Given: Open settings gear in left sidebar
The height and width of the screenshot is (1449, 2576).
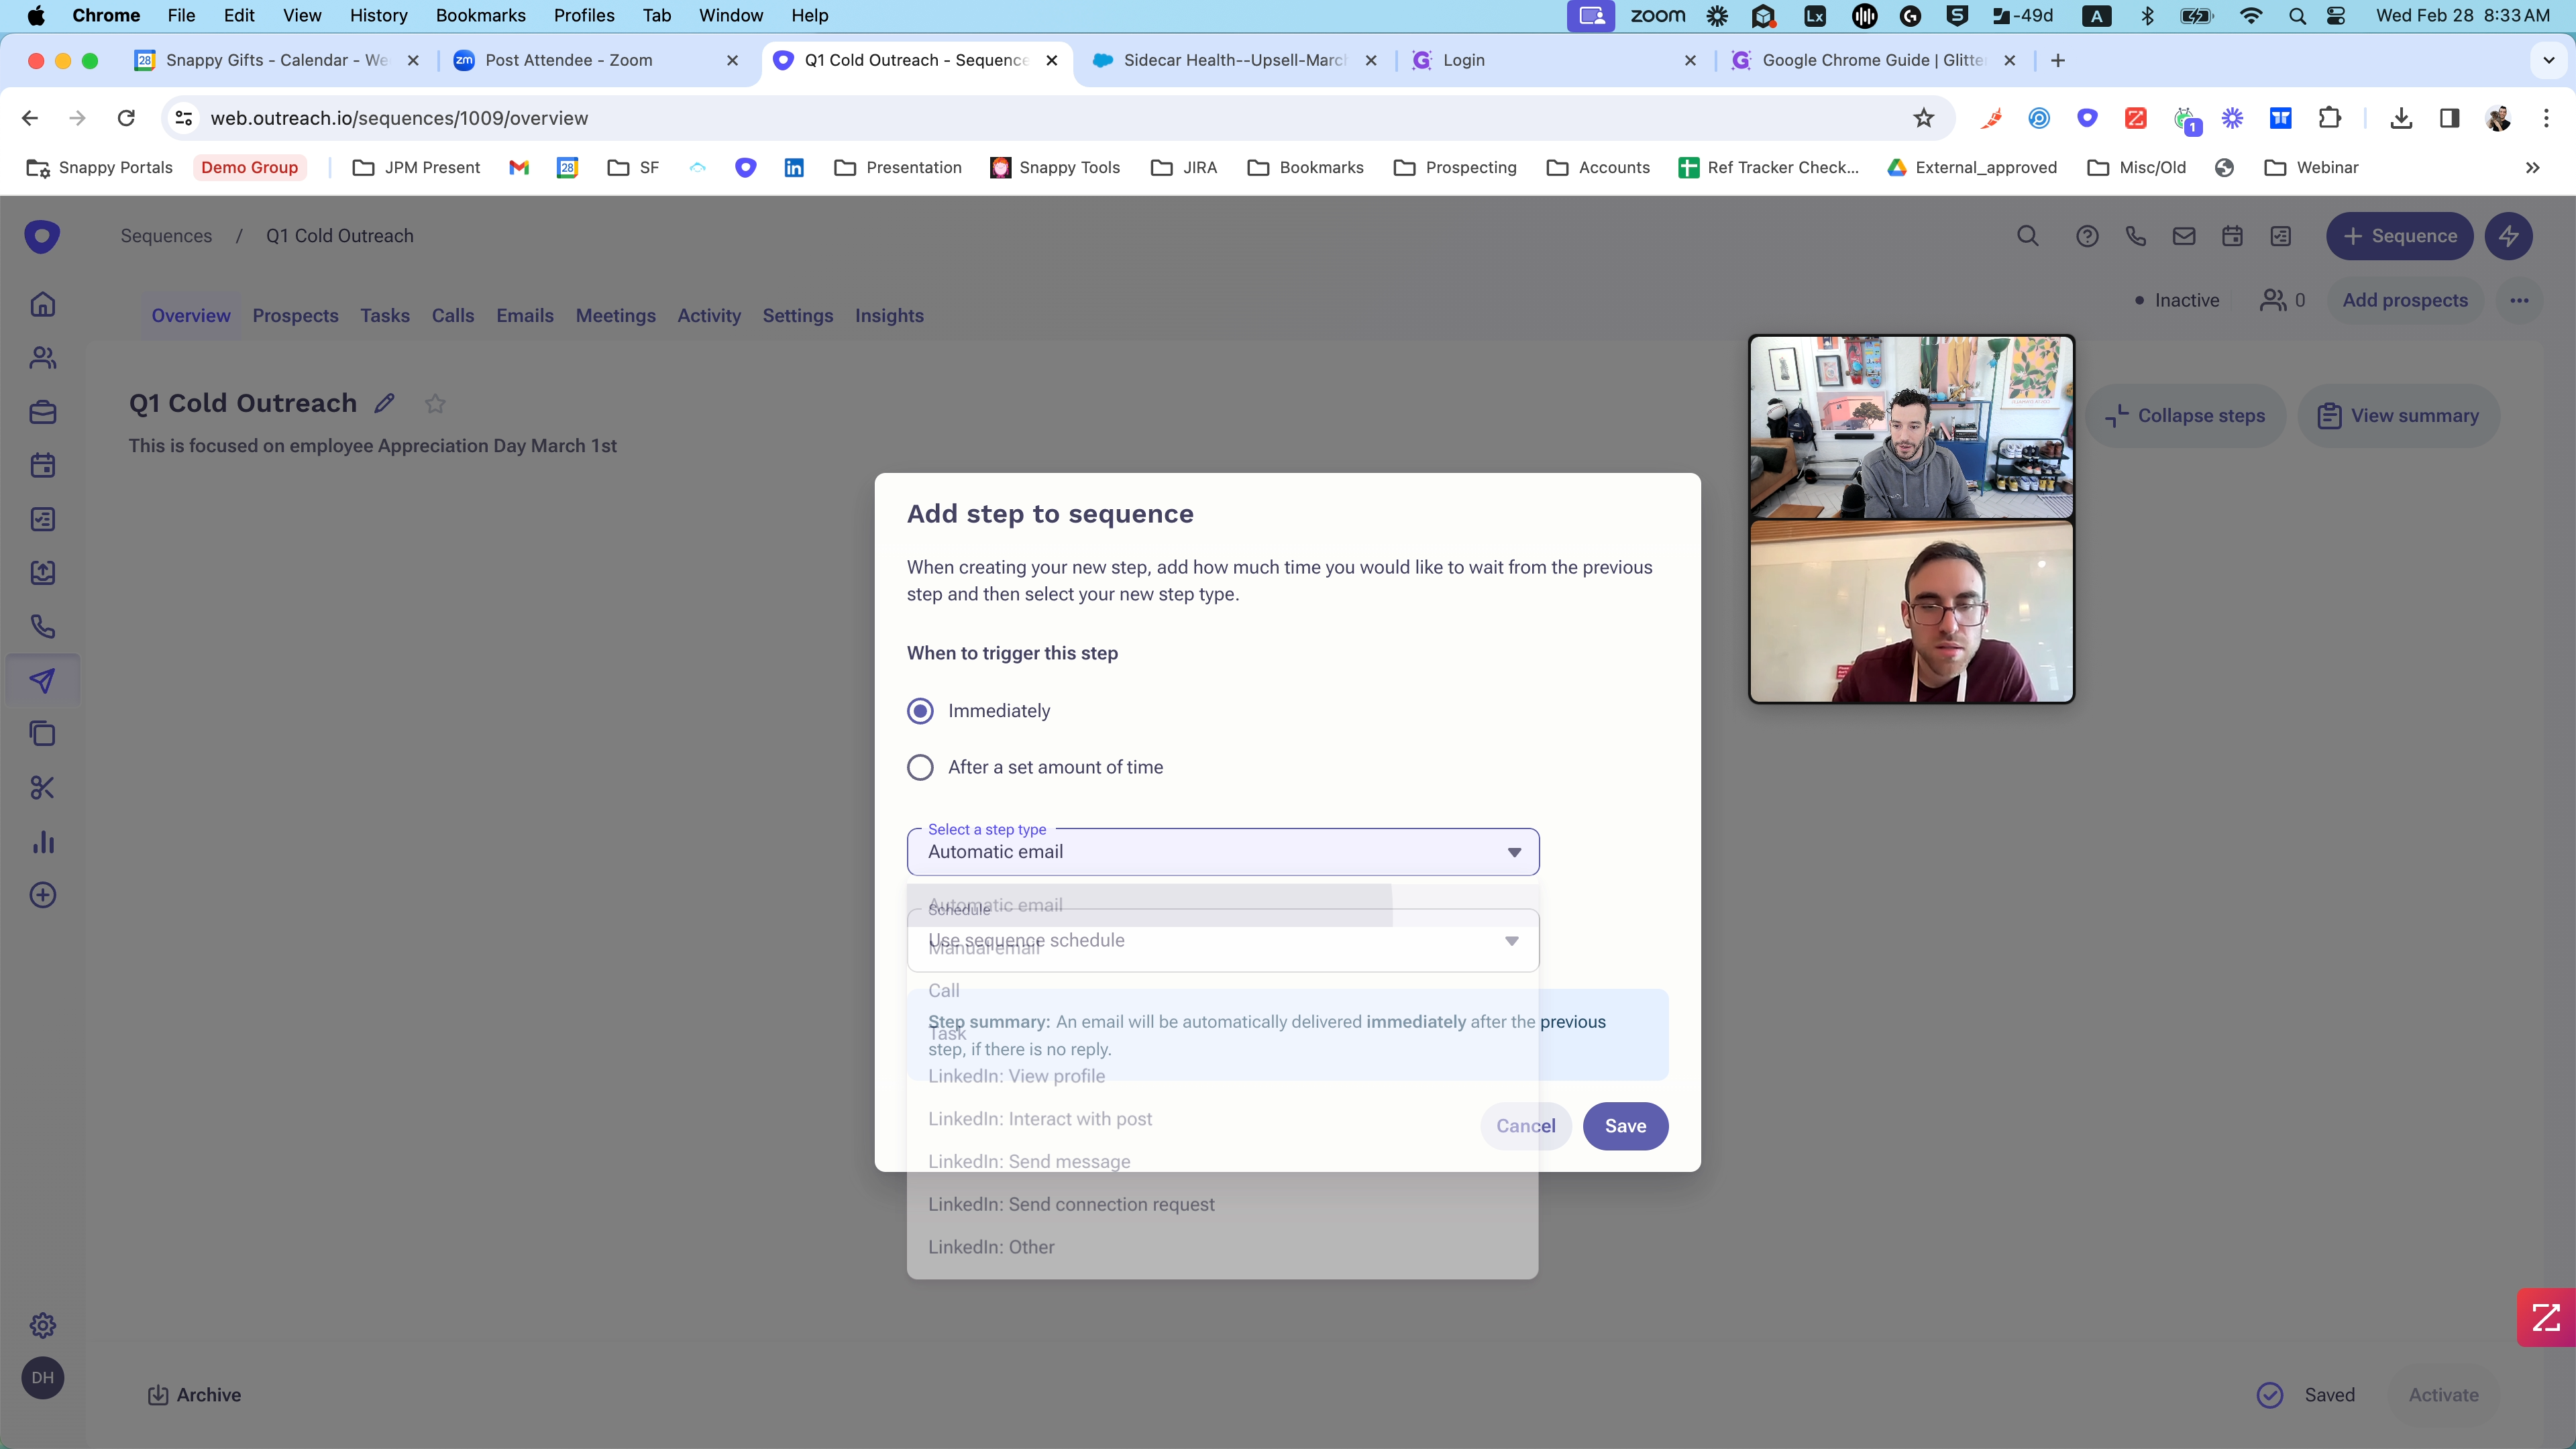Looking at the screenshot, I should click(x=42, y=1325).
